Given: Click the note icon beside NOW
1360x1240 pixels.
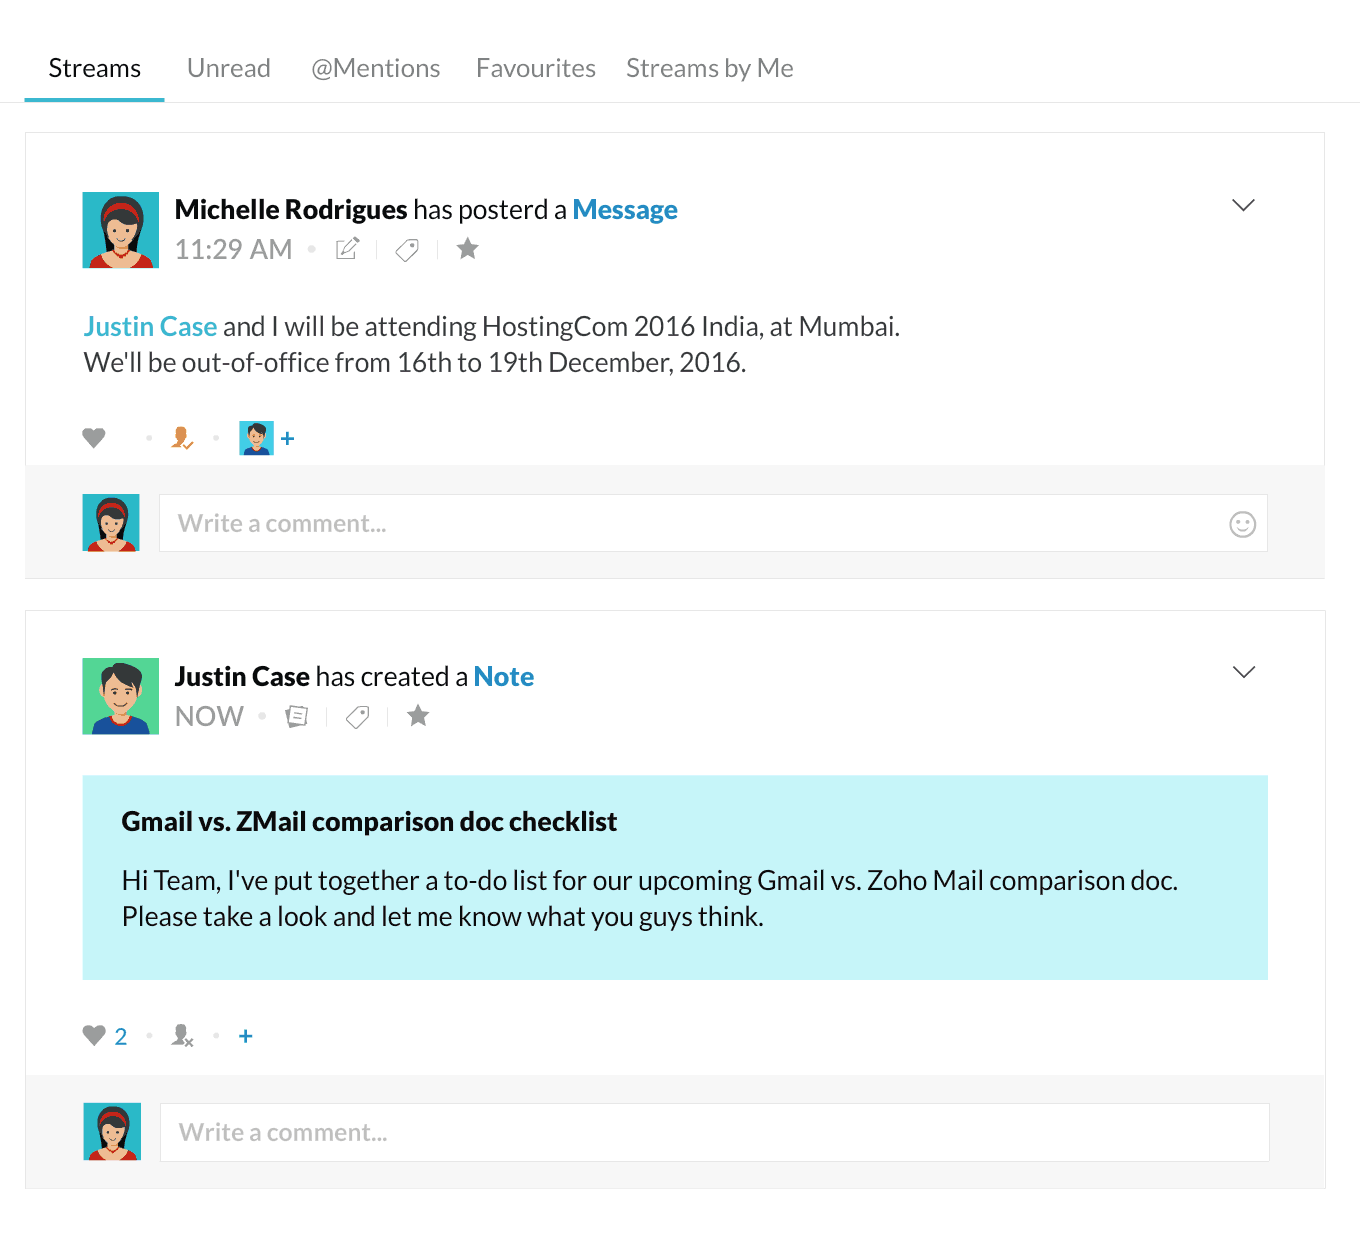Looking at the screenshot, I should point(297,716).
